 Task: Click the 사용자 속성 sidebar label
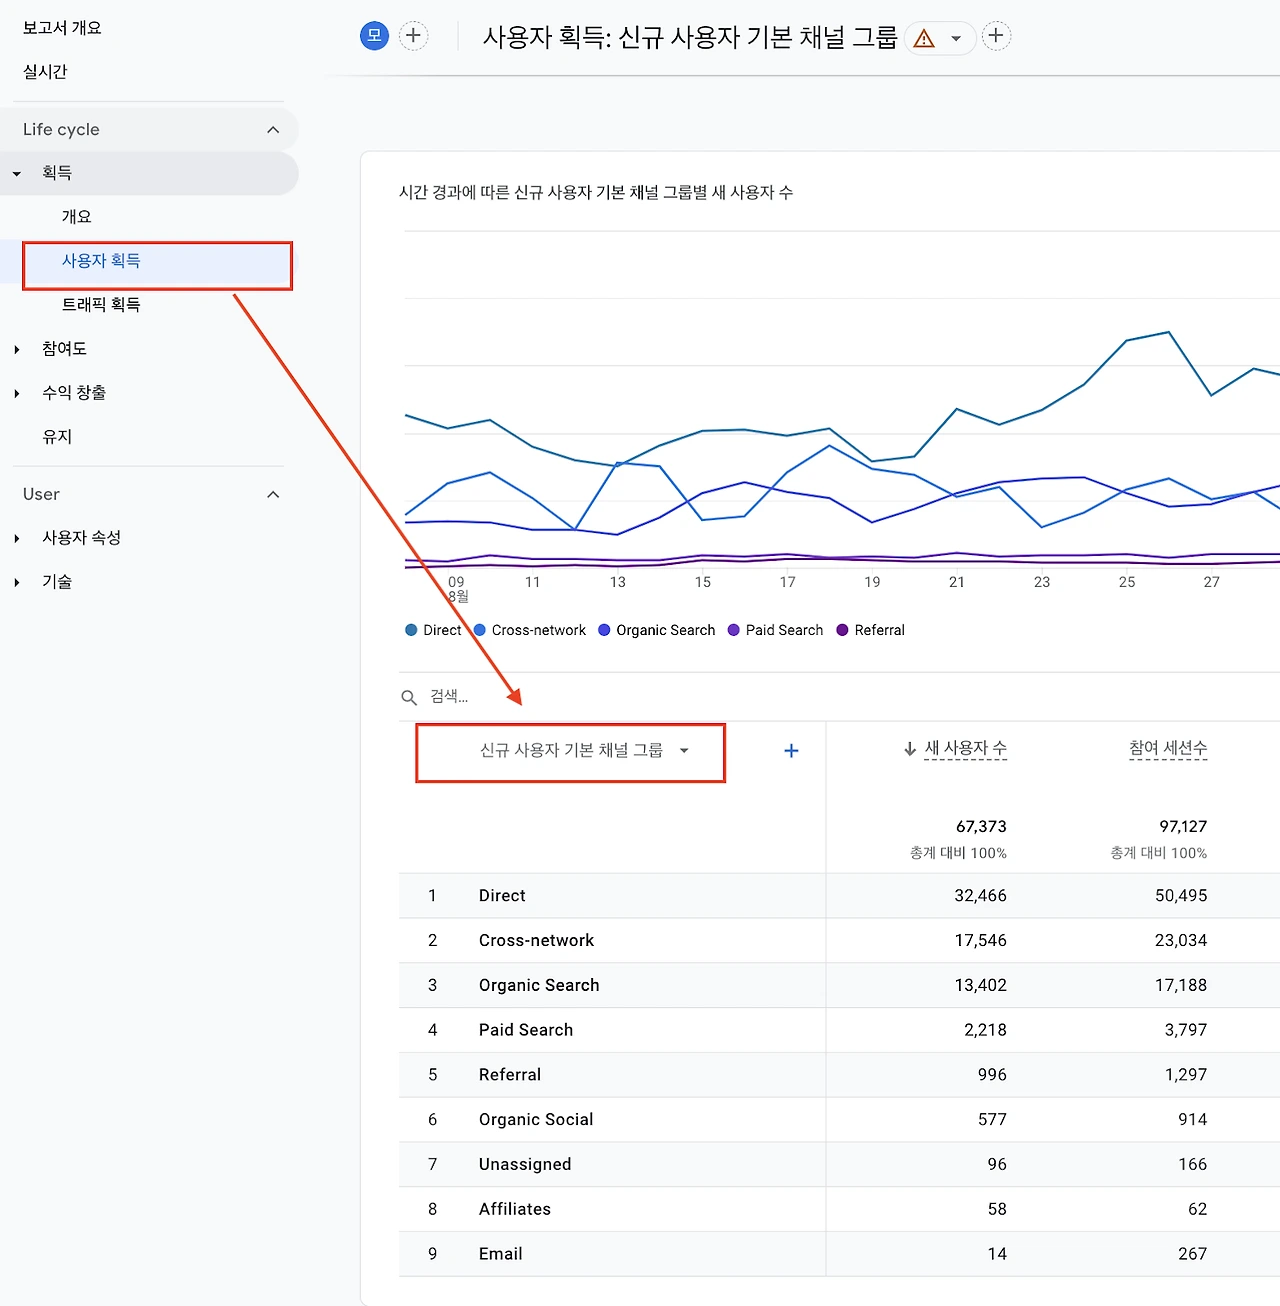point(81,538)
